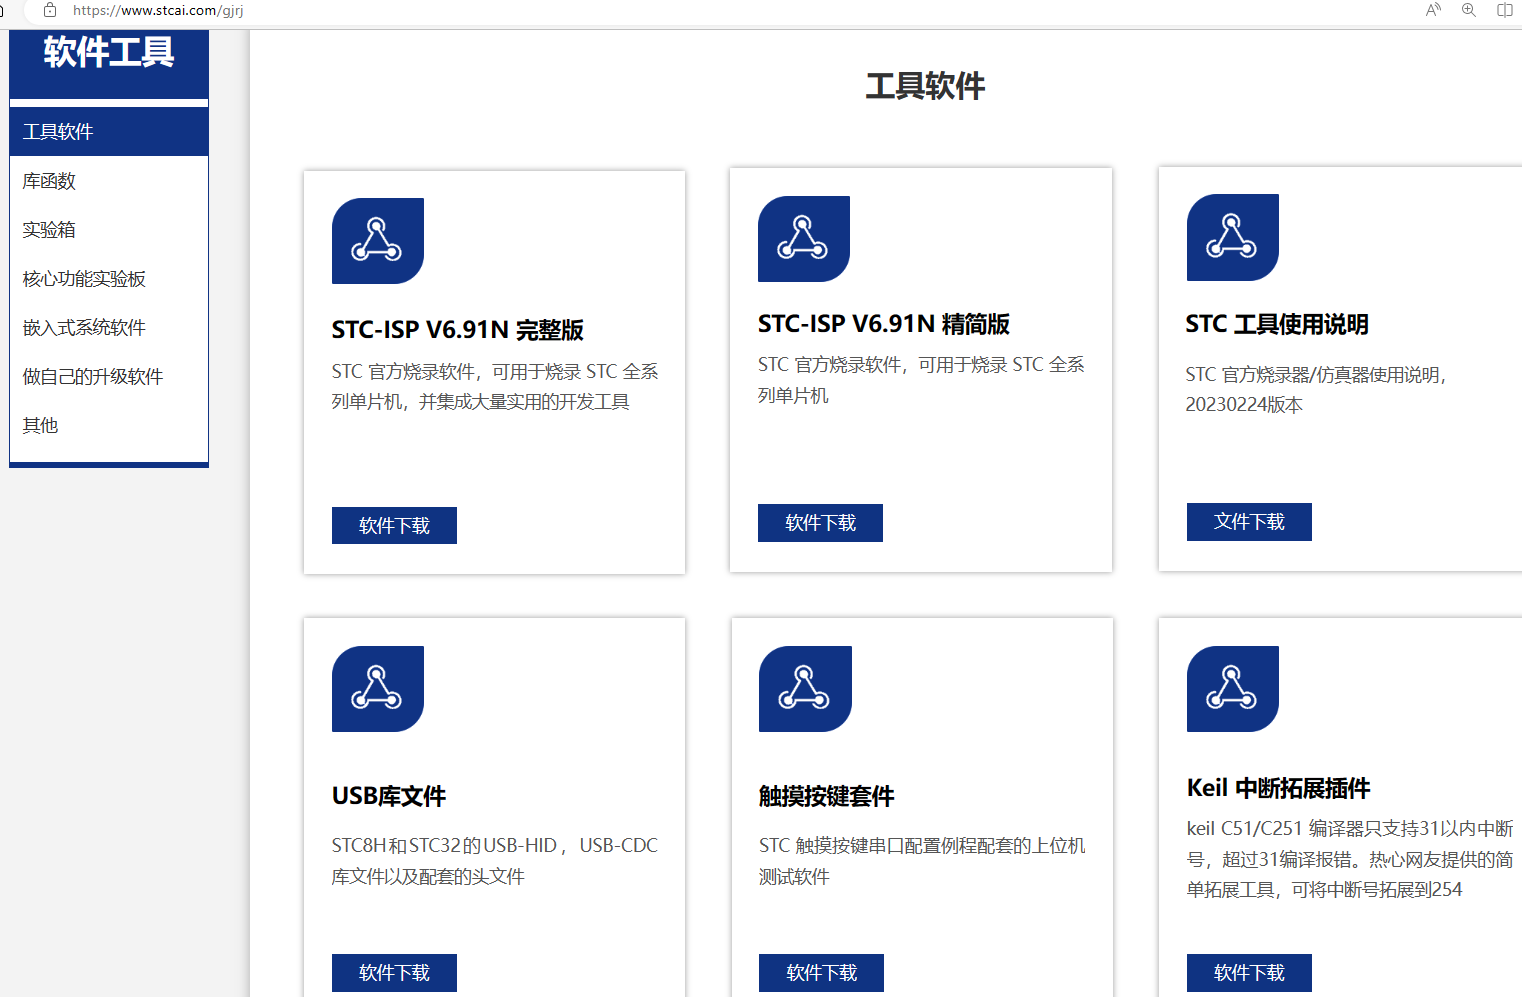Click the 触摸按键套件 title
Screen dimensions: 1522x997
coord(826,796)
